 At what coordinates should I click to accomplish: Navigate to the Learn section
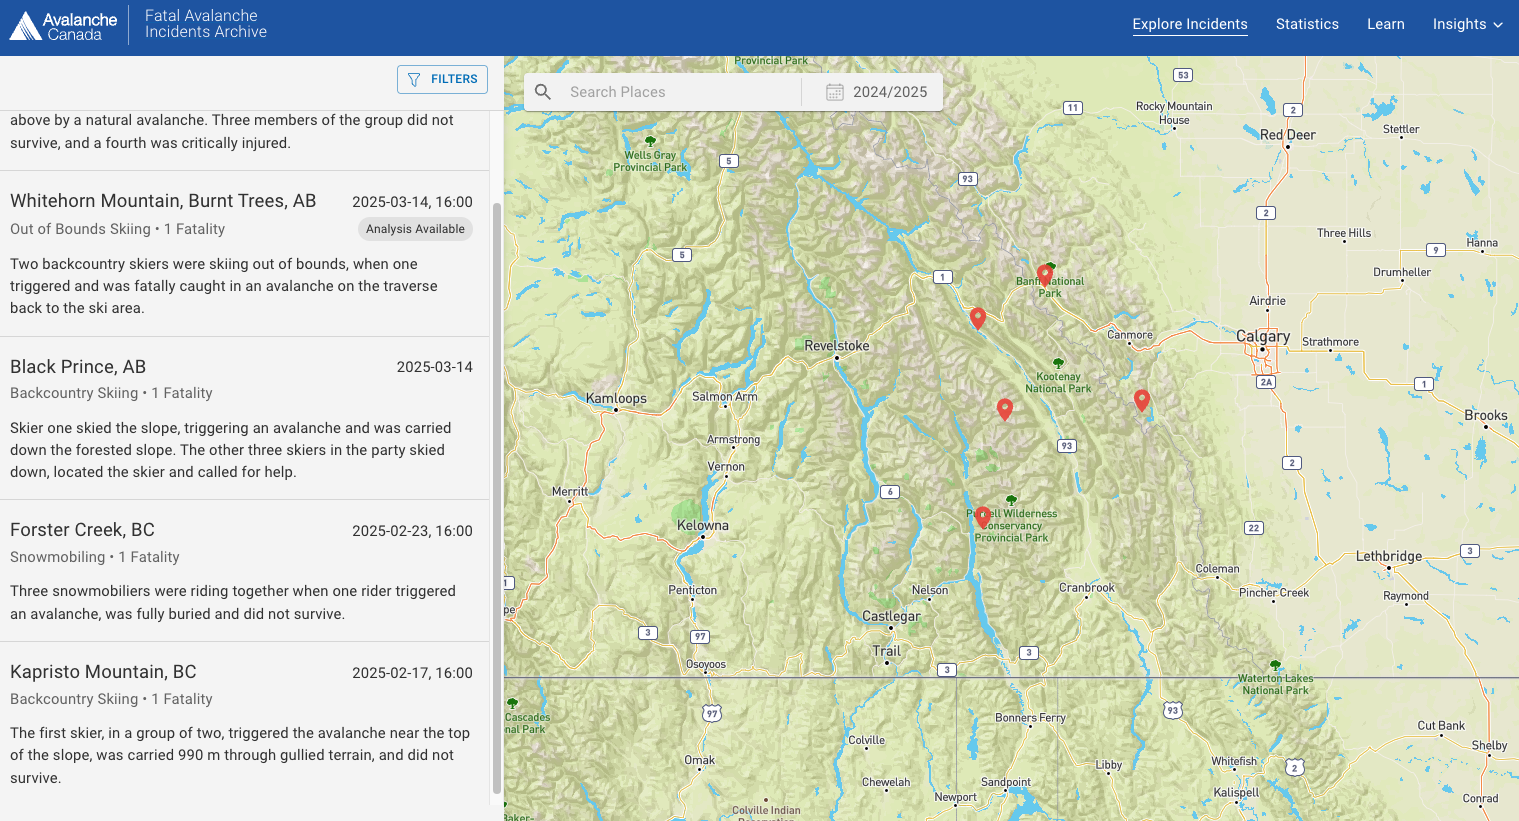point(1385,24)
